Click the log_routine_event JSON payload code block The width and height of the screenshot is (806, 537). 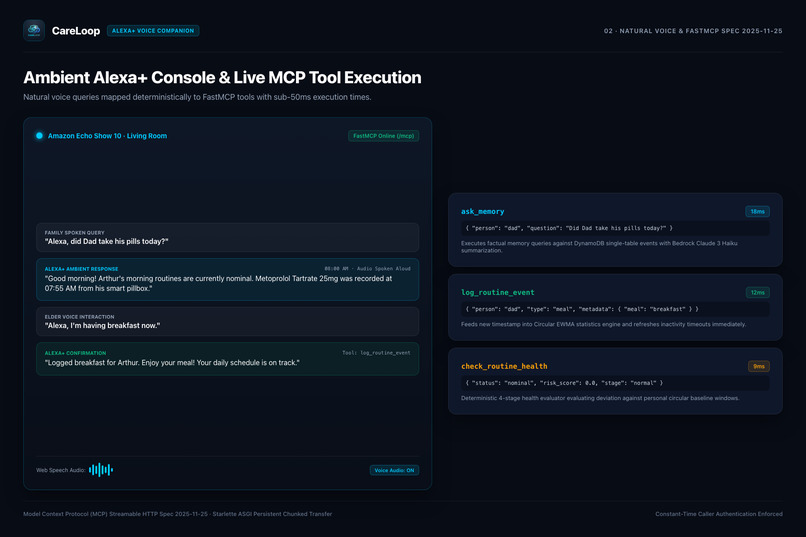coord(615,309)
